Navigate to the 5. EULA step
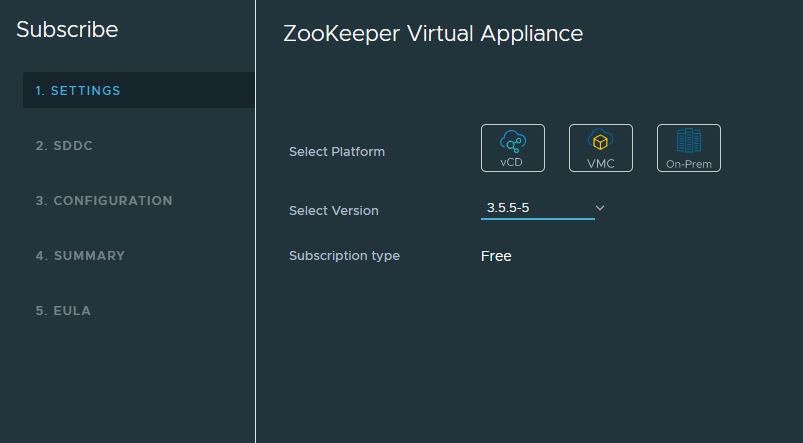 pyautogui.click(x=63, y=310)
